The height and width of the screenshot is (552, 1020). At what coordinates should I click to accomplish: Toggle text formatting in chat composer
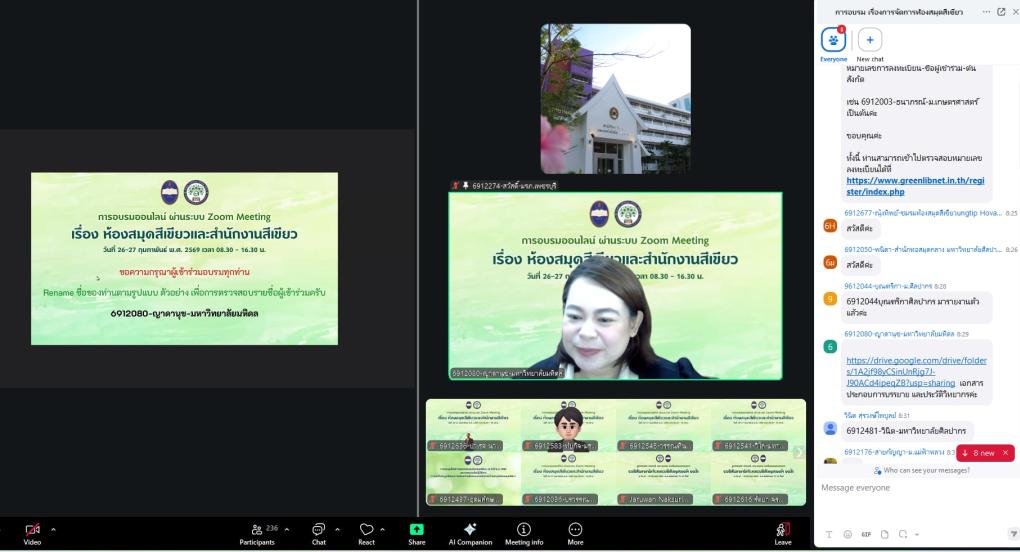830,534
